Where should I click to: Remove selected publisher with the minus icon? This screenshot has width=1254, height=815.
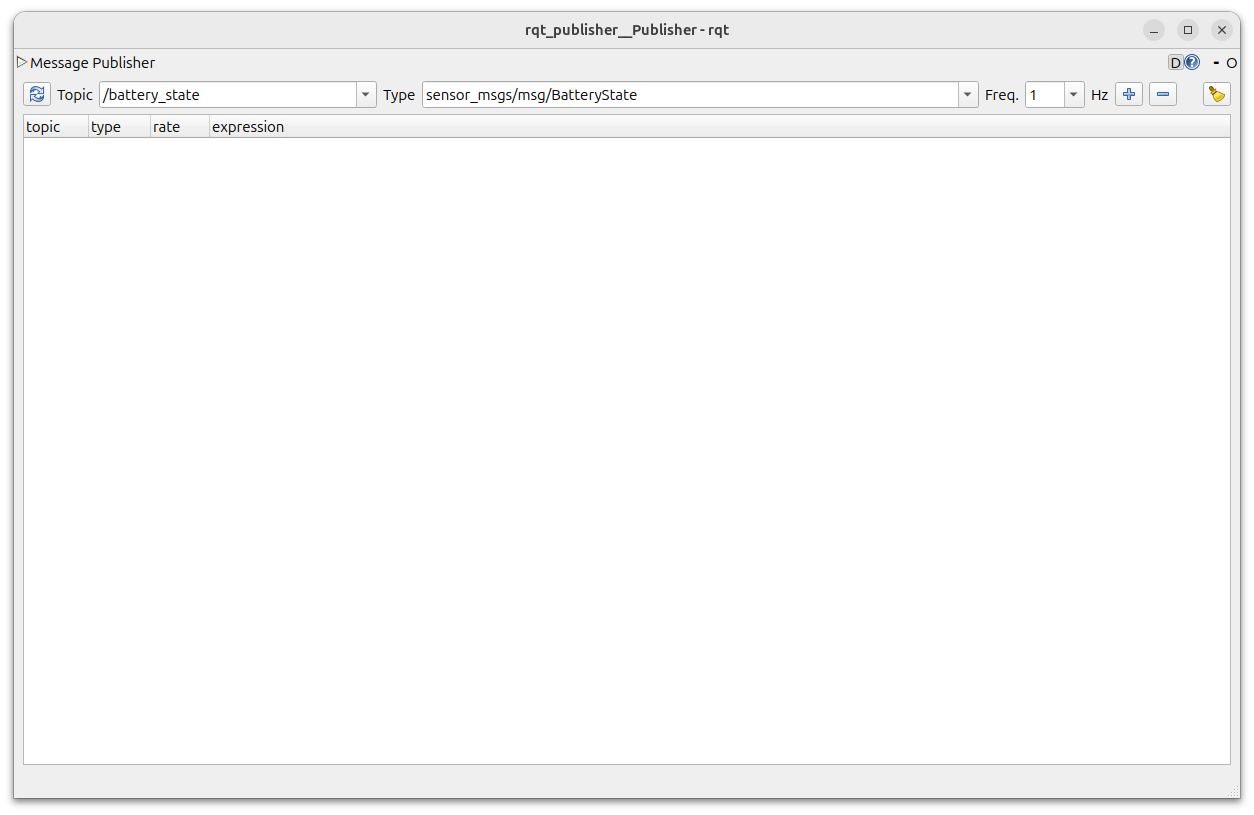tap(1163, 95)
